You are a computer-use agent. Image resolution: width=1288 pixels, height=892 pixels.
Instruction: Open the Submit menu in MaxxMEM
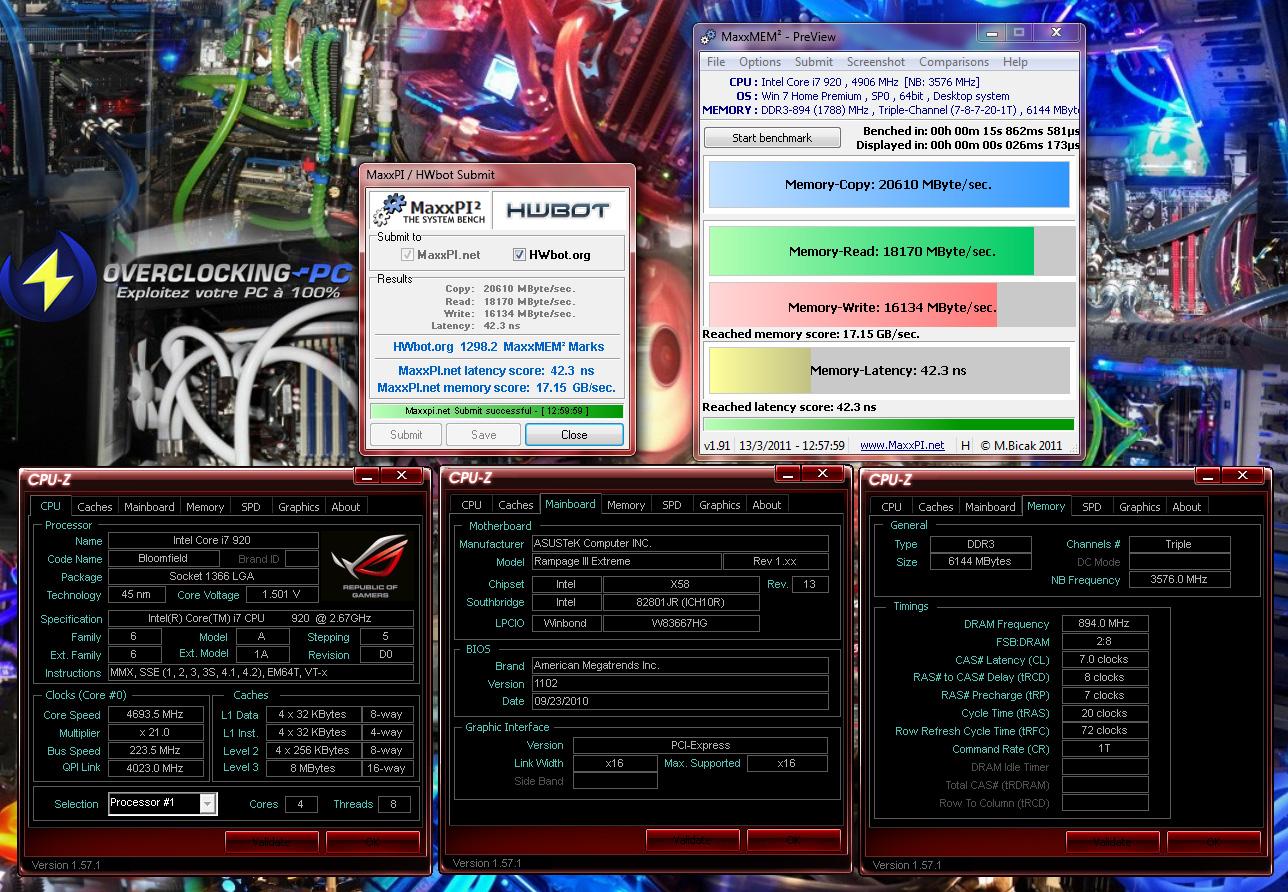pyautogui.click(x=814, y=62)
